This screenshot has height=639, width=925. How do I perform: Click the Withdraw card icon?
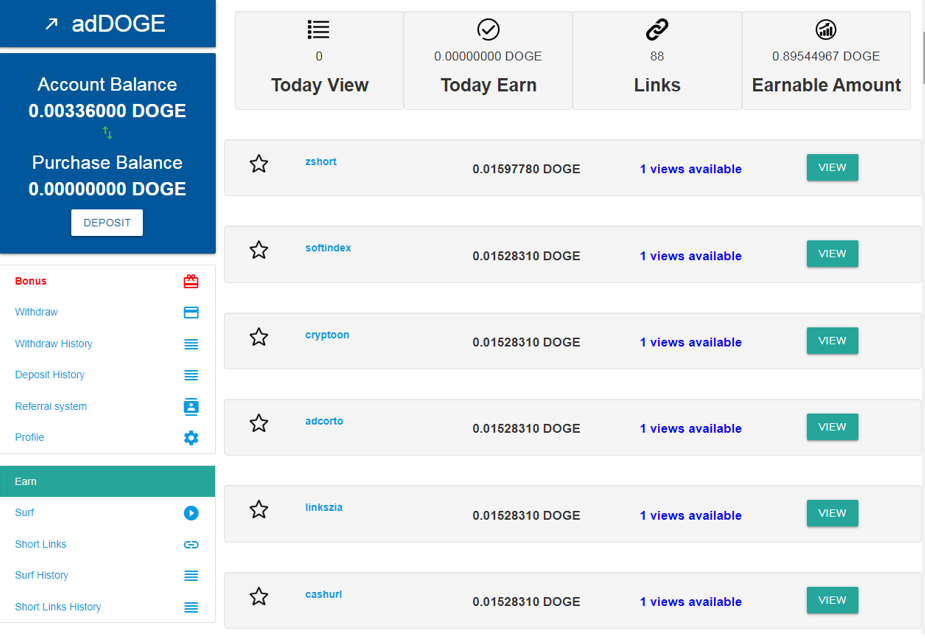(x=191, y=312)
